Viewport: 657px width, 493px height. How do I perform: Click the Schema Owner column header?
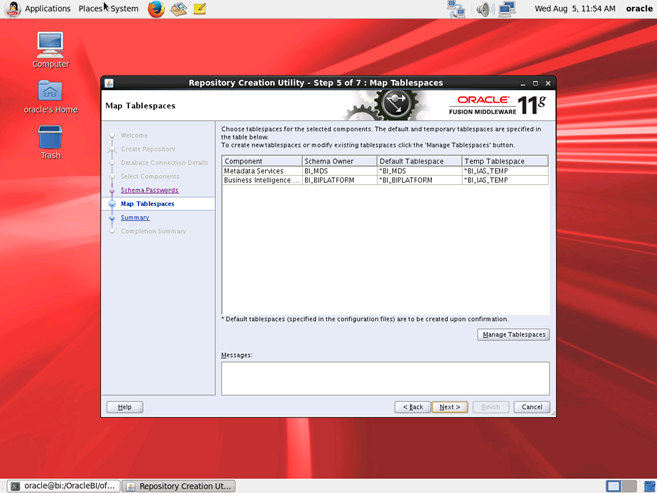click(339, 161)
